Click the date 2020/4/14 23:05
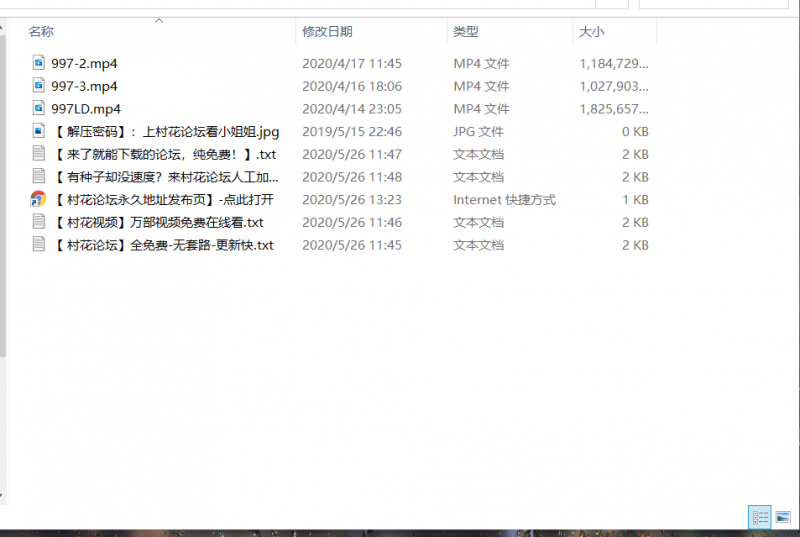The image size is (800, 537). tap(352, 109)
